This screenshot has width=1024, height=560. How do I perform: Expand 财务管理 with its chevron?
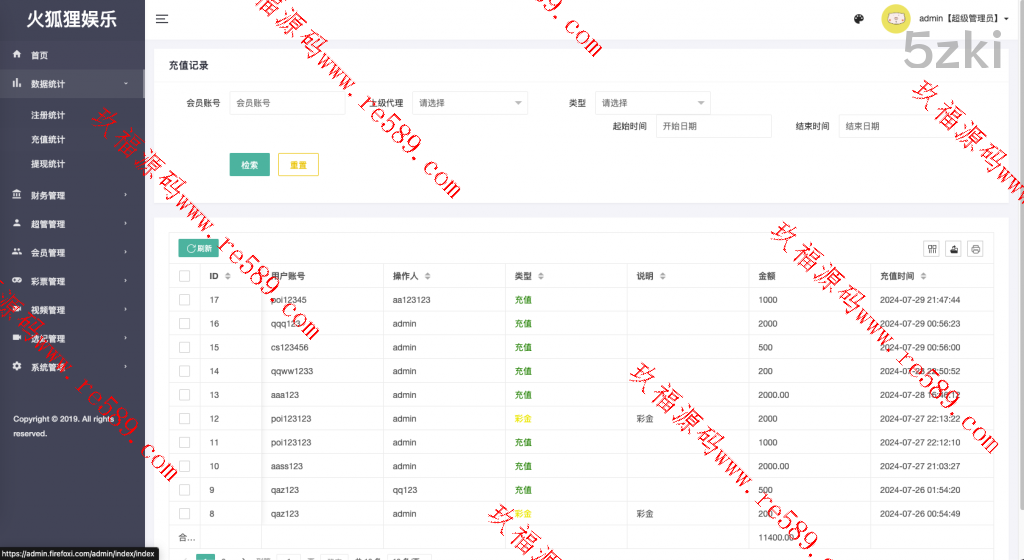(x=125, y=194)
